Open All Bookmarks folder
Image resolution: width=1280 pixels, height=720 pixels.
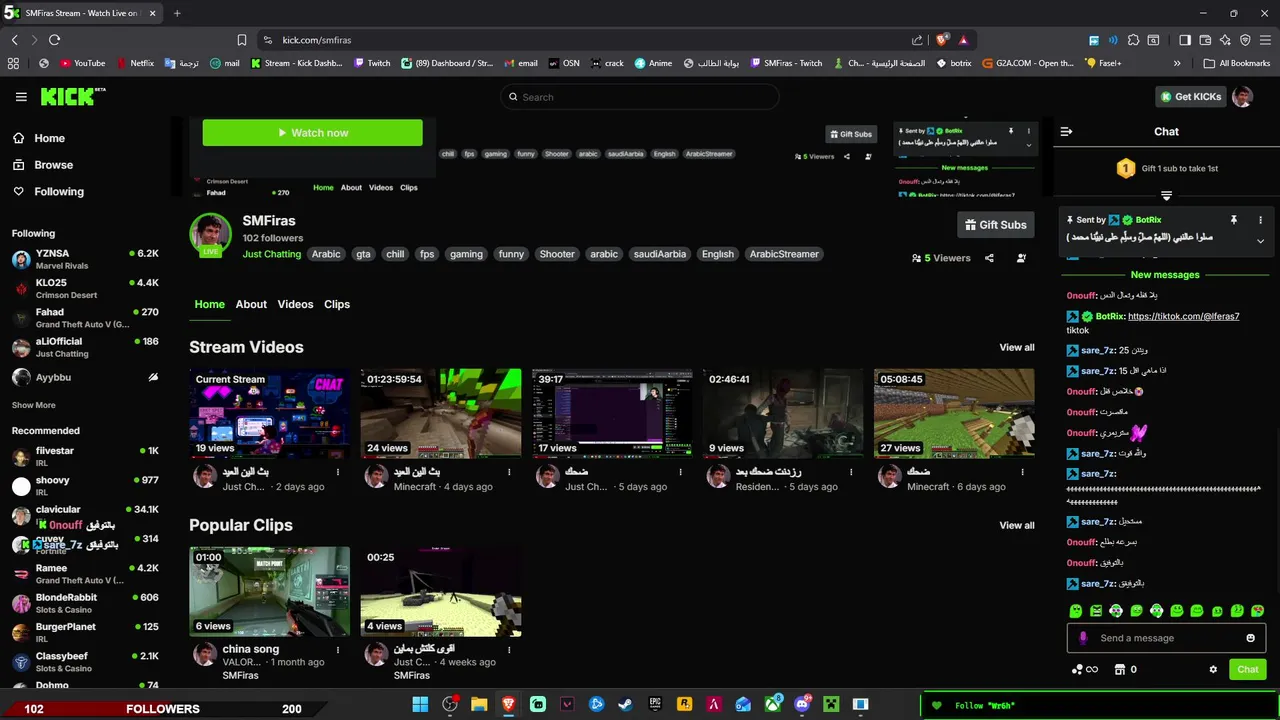click(1237, 63)
